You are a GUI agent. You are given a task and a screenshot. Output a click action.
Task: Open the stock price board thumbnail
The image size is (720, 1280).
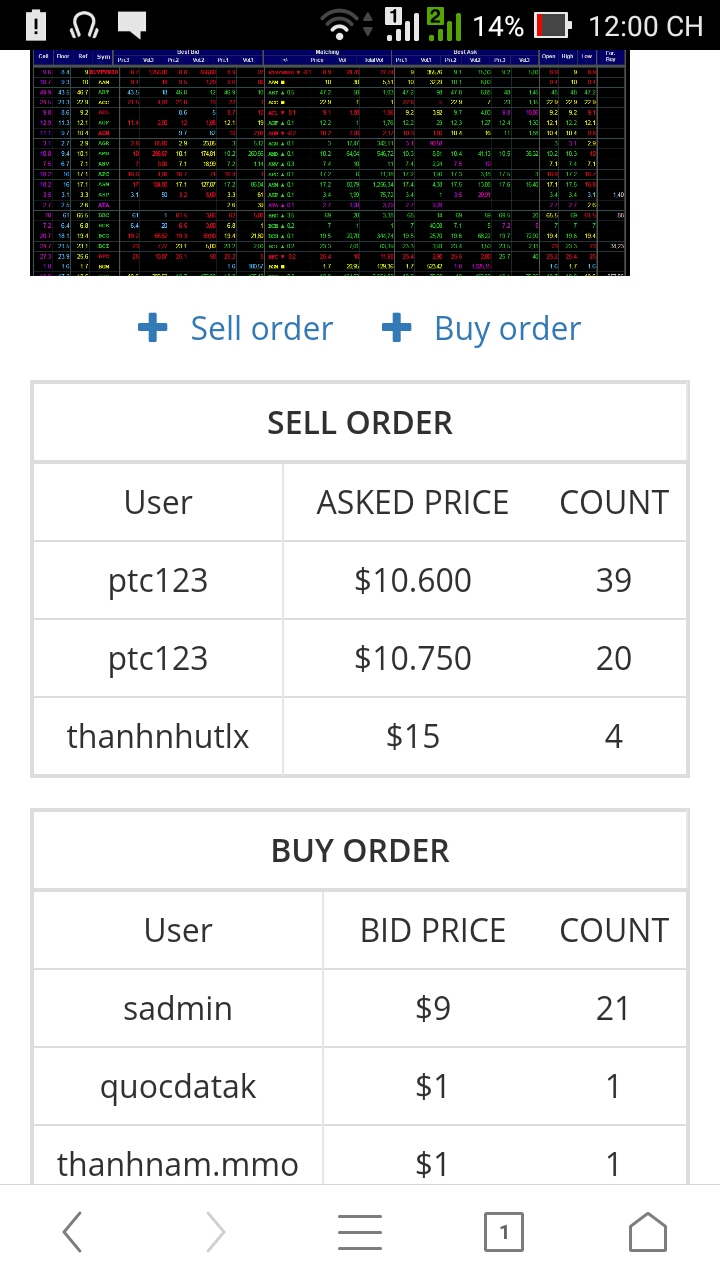pos(331,162)
